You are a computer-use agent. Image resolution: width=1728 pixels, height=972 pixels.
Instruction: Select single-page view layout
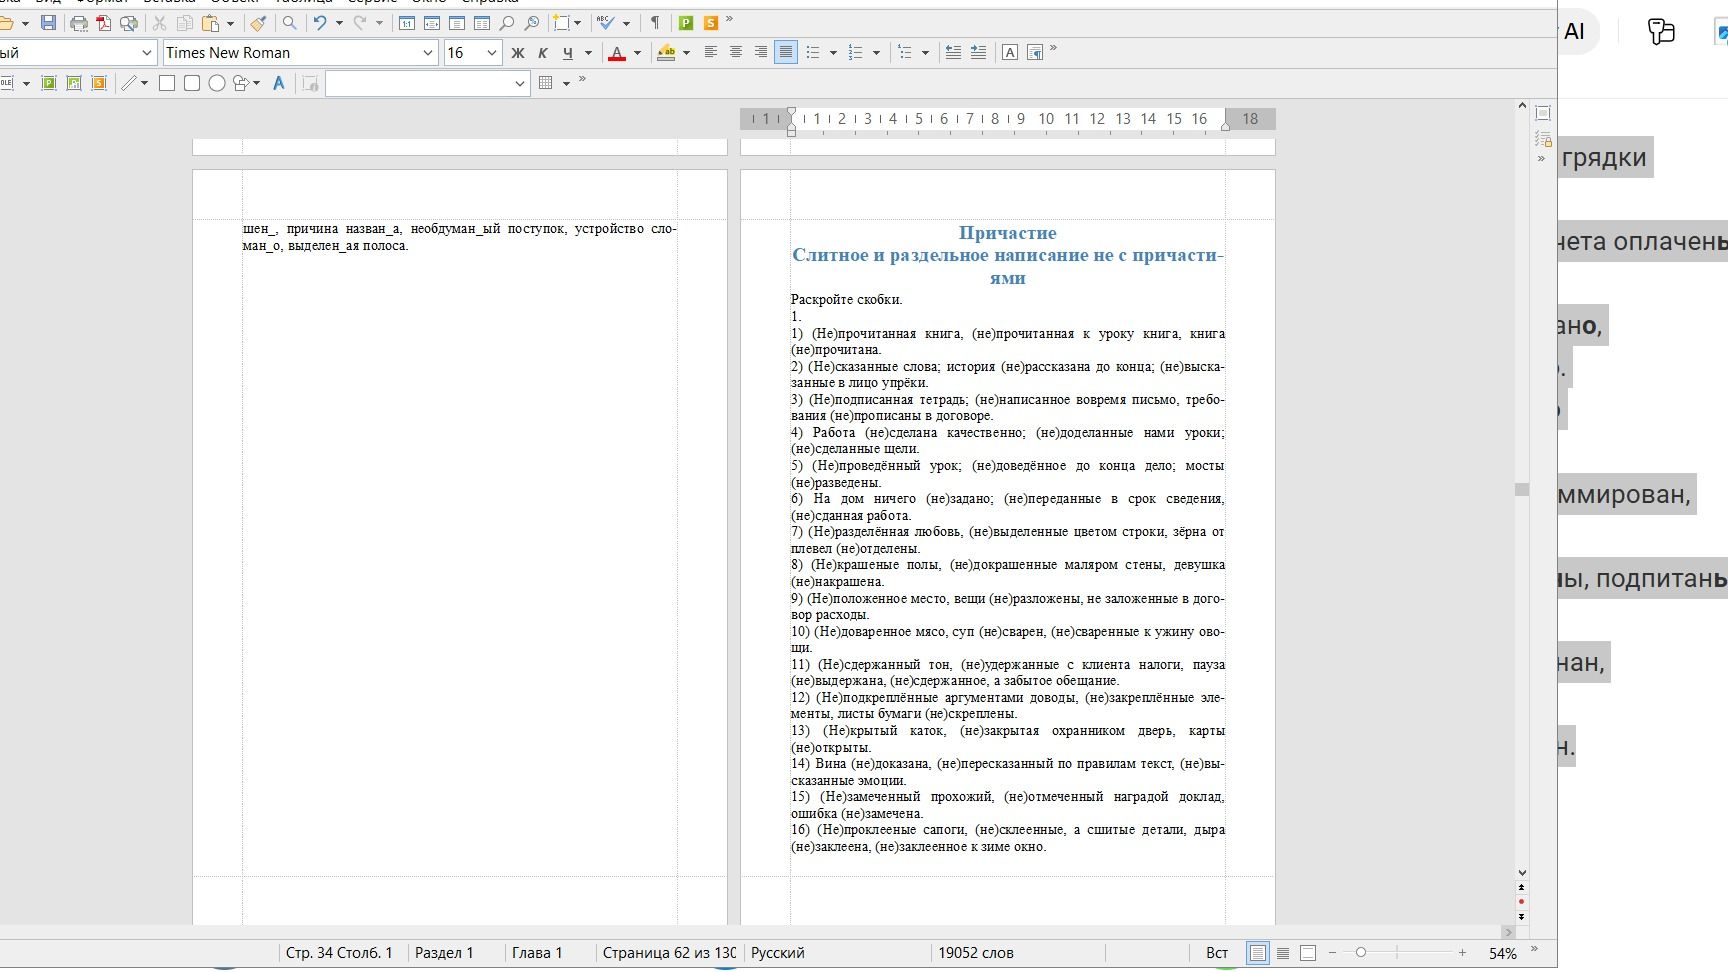point(1258,953)
